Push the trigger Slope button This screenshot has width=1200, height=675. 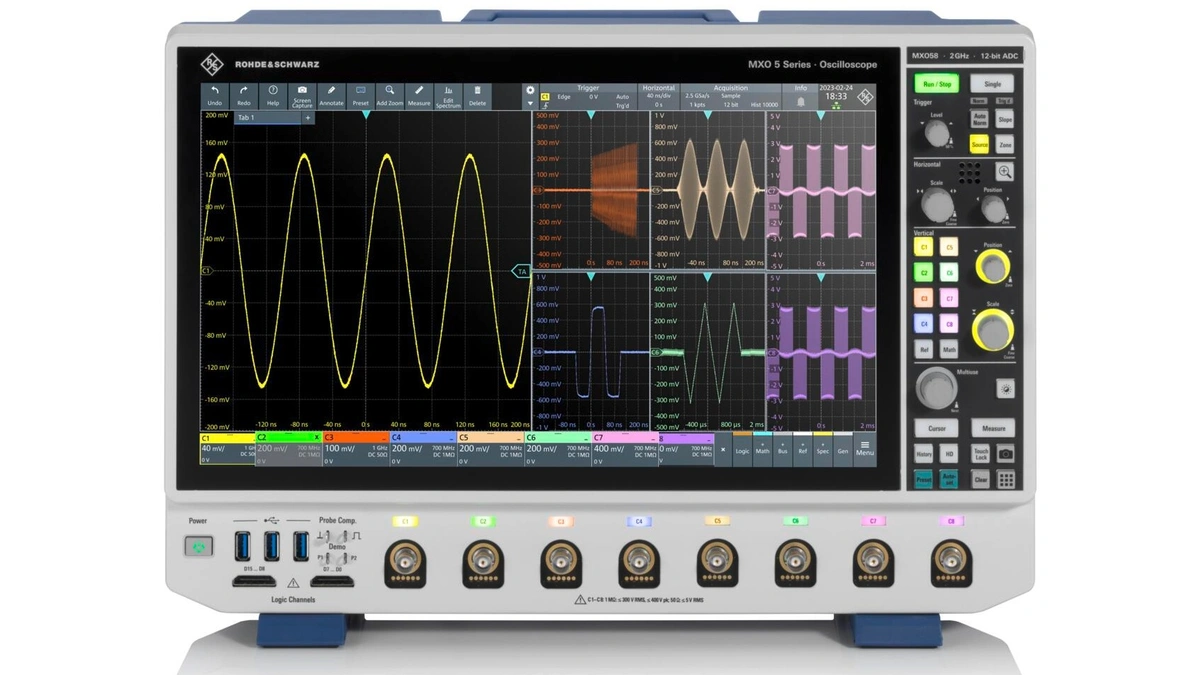1005,119
